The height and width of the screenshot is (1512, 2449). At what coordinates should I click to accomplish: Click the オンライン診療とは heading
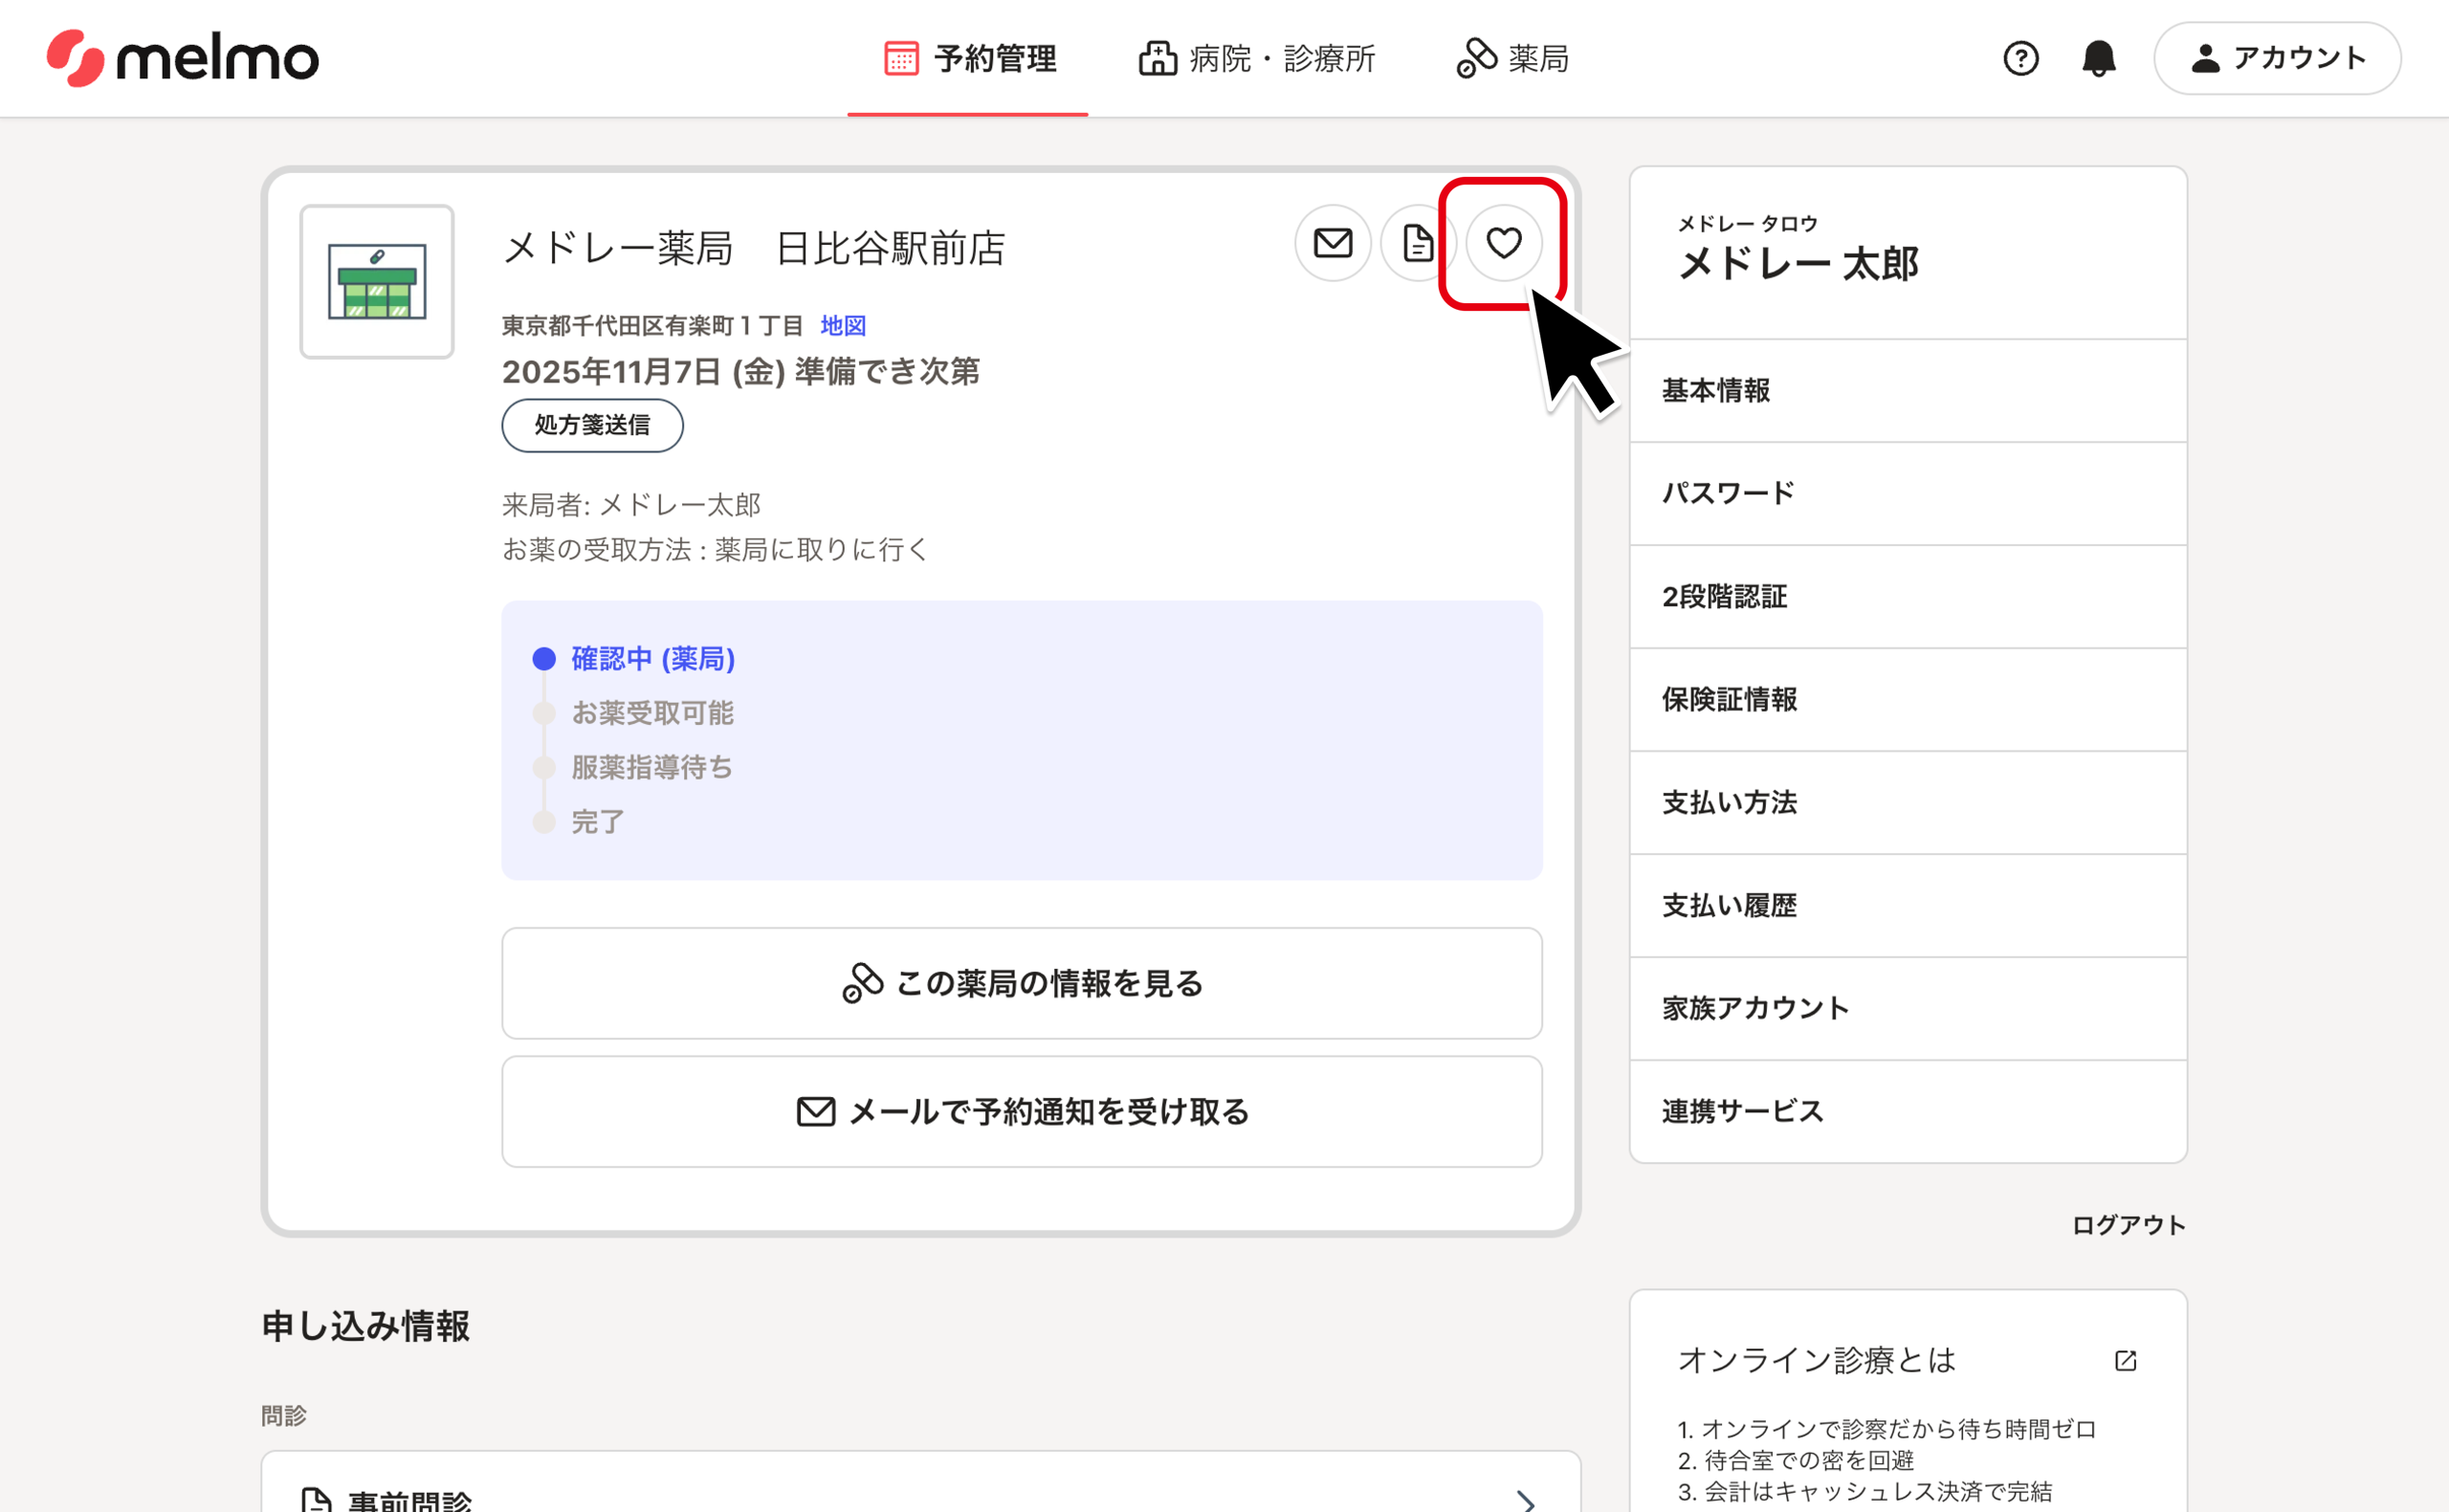pos(1816,1360)
